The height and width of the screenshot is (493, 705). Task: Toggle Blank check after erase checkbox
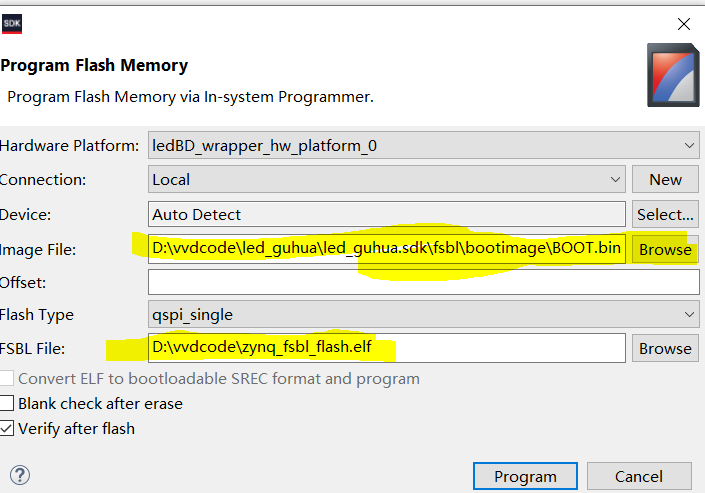point(7,403)
